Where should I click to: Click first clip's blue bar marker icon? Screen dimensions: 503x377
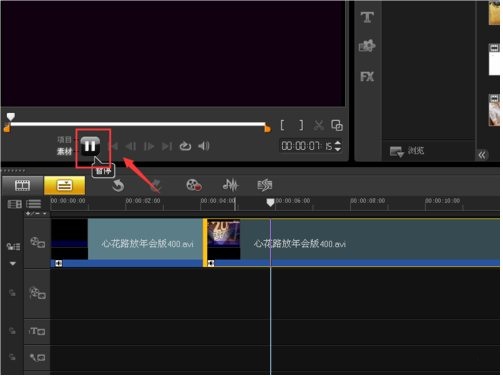click(59, 264)
